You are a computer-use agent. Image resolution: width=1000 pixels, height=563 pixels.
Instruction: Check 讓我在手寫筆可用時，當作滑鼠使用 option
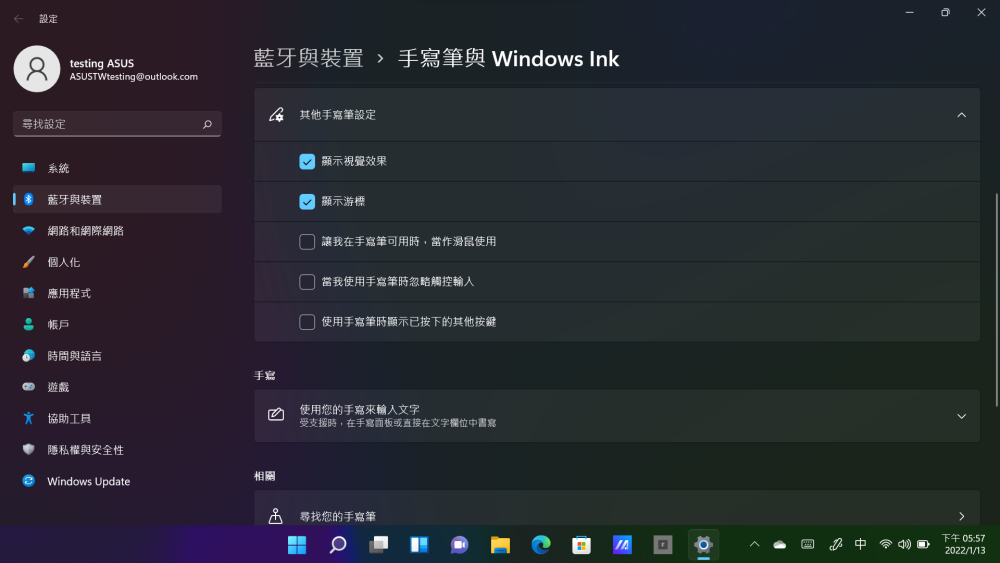[307, 241]
